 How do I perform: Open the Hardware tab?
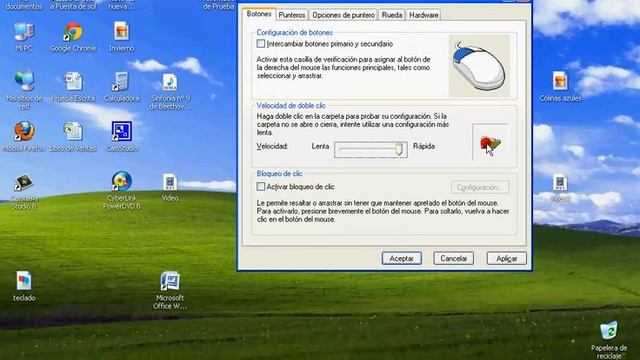[x=424, y=15]
